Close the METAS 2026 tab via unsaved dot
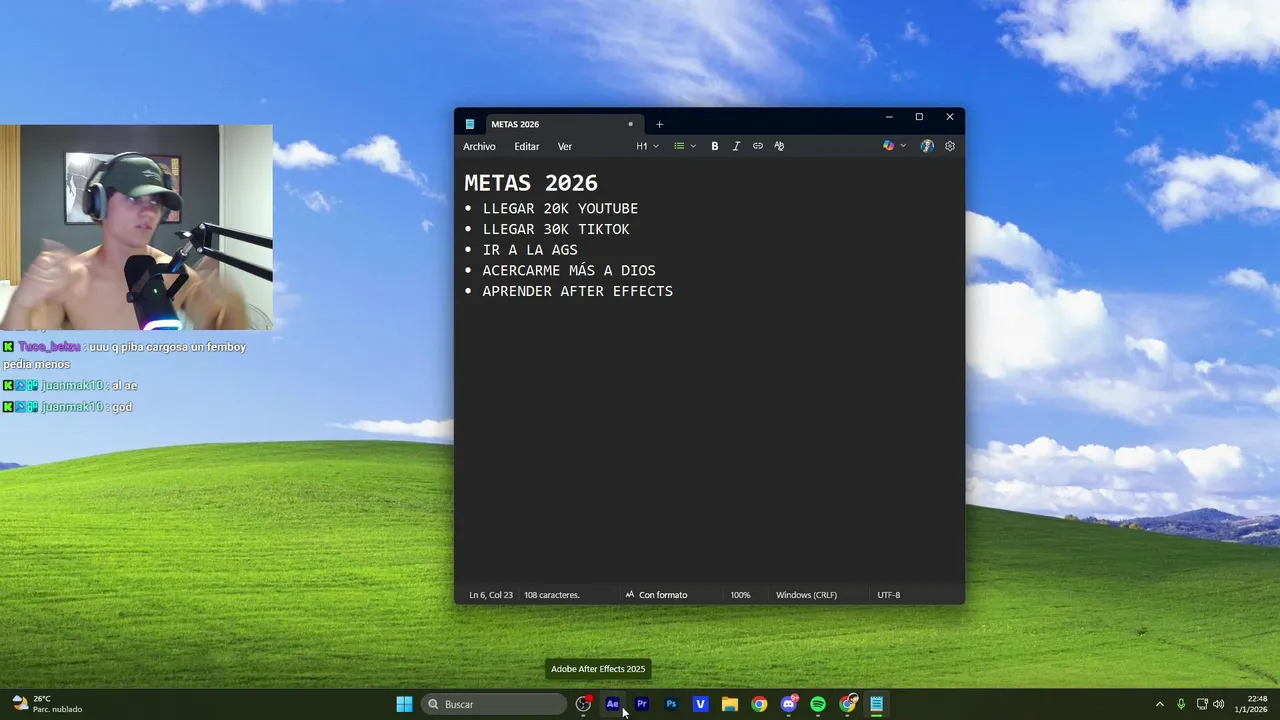Viewport: 1280px width, 720px height. (x=630, y=124)
